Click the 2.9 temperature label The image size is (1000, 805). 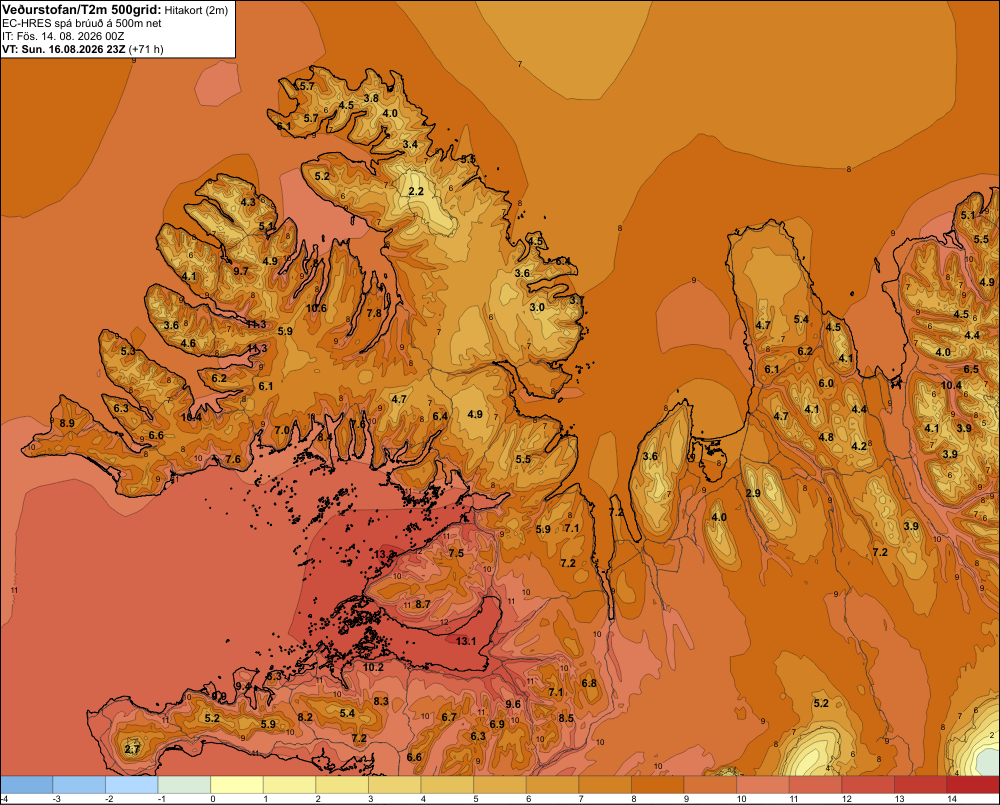[753, 493]
